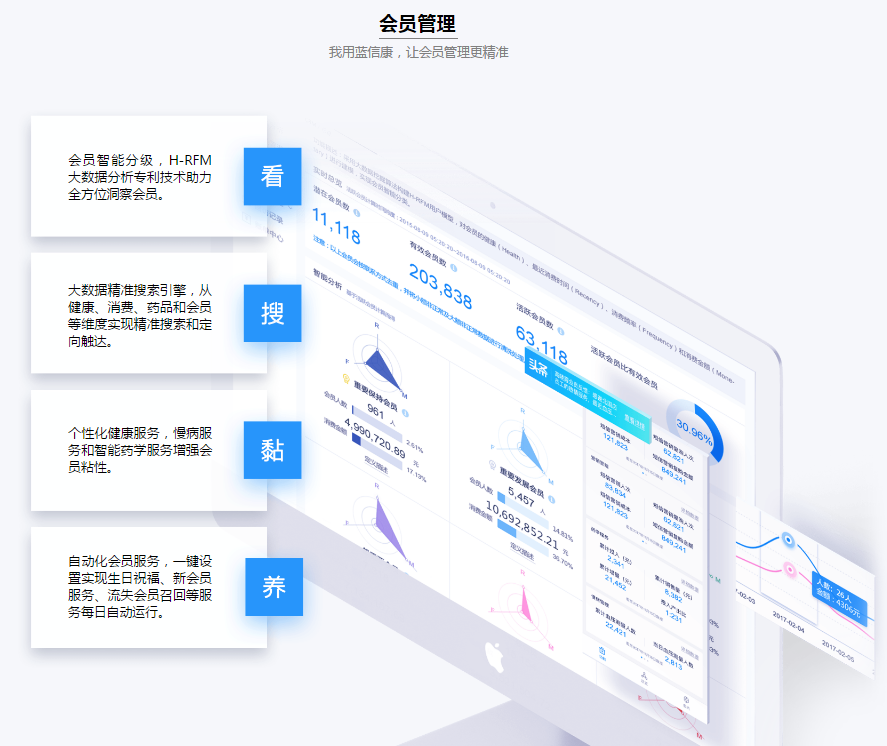Click the Apple logo on the monitor

[x=495, y=657]
